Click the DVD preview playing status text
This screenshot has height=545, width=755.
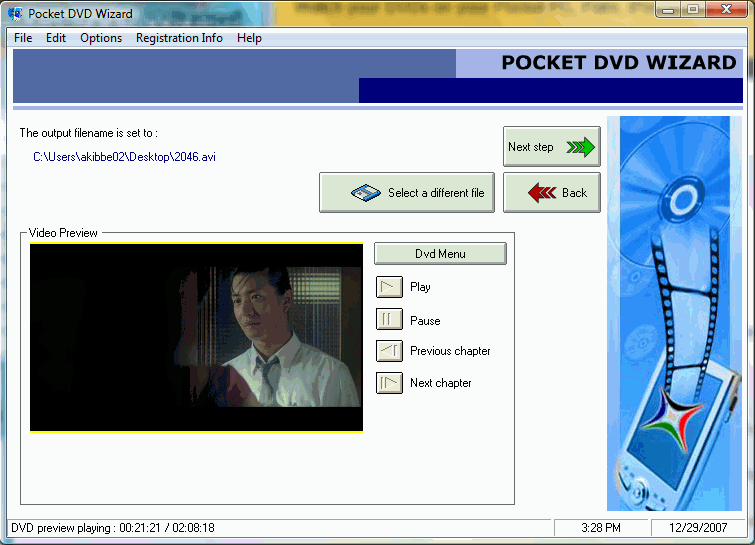tap(113, 528)
